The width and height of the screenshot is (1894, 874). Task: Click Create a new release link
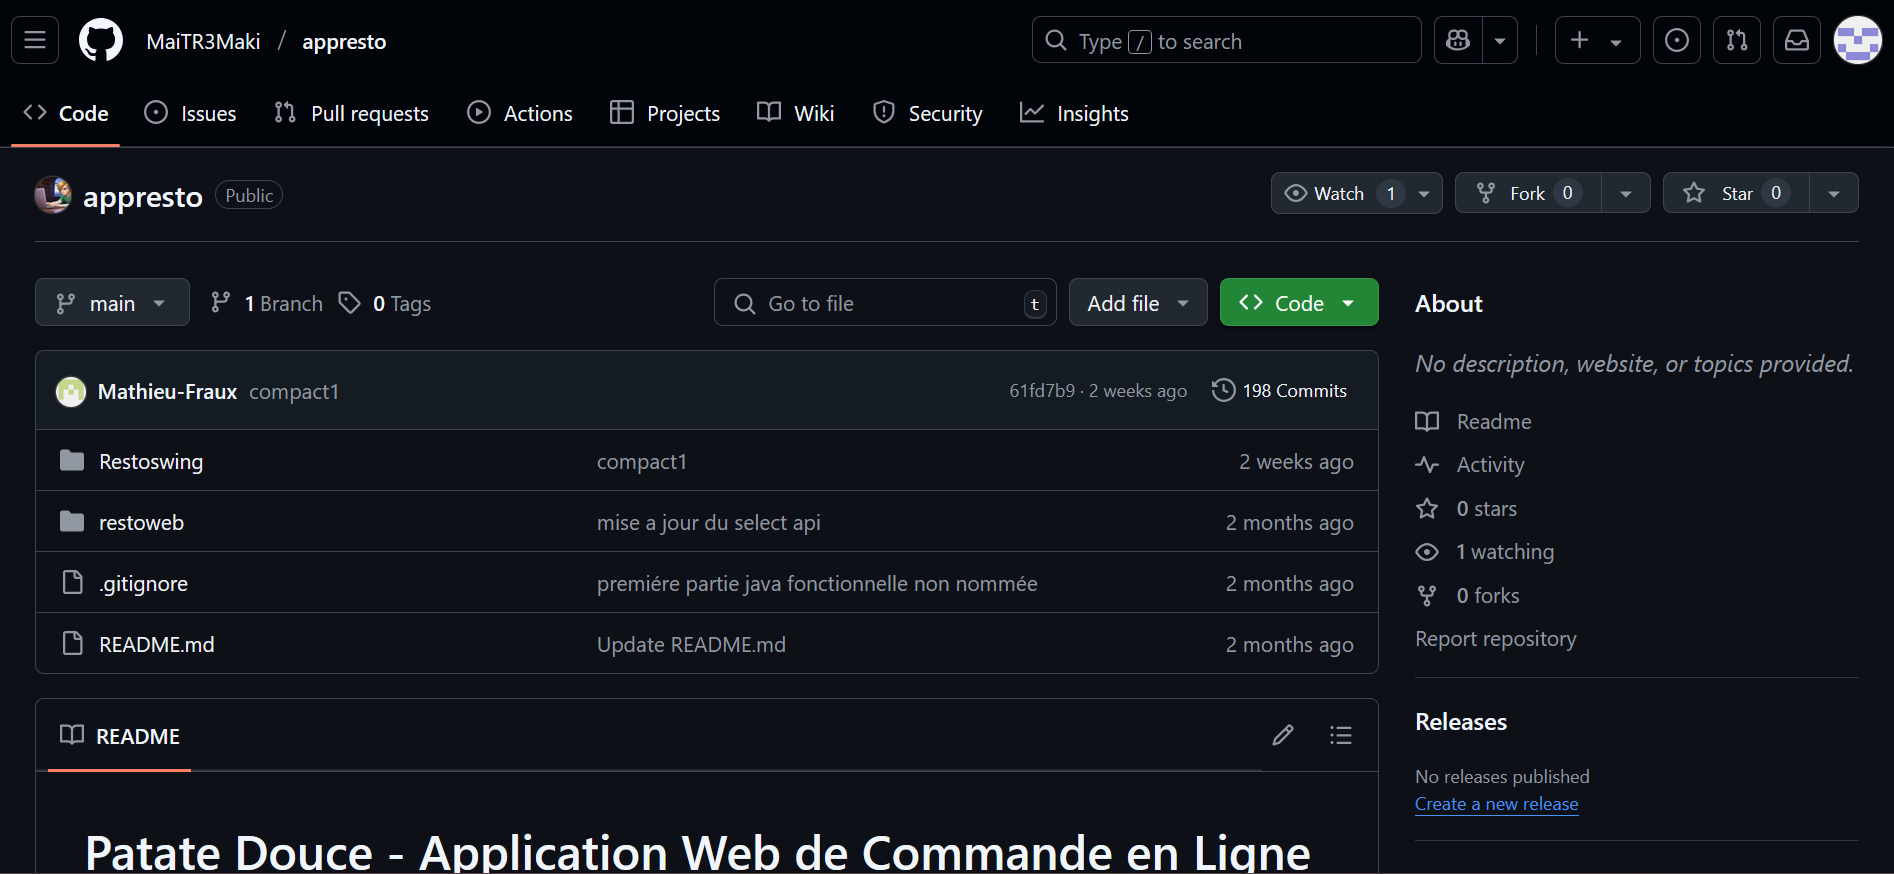[x=1496, y=803]
